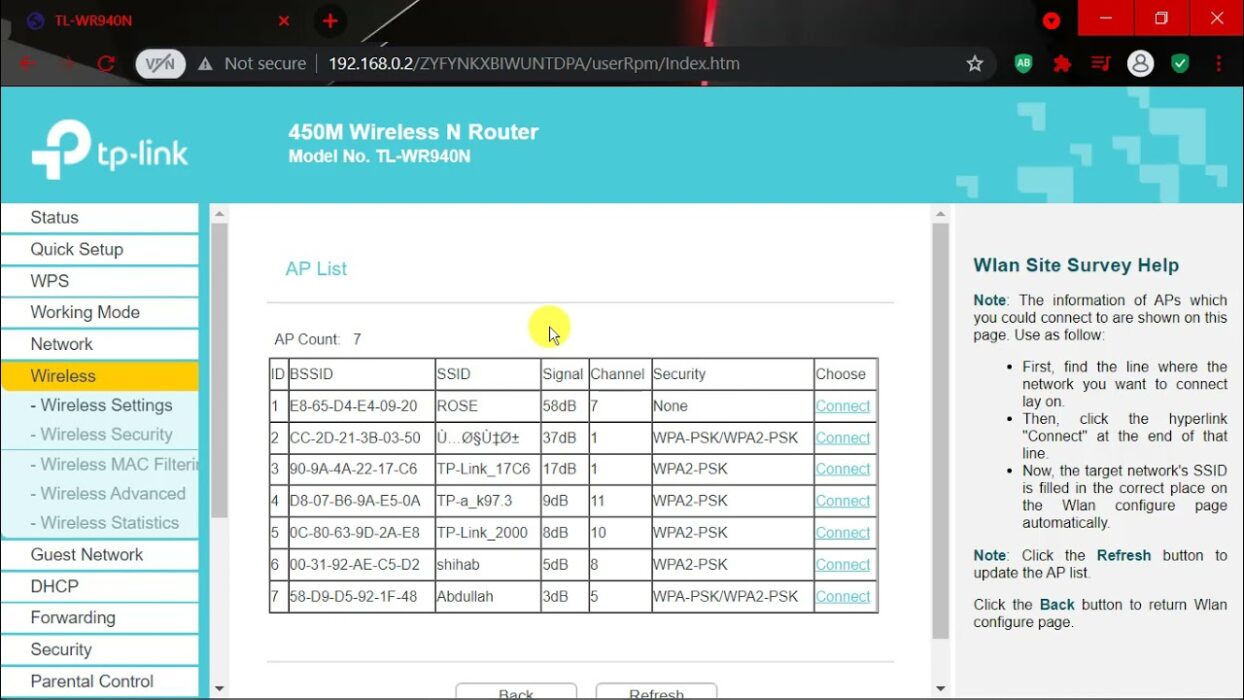Open the browser three-dot menu

[x=1218, y=63]
